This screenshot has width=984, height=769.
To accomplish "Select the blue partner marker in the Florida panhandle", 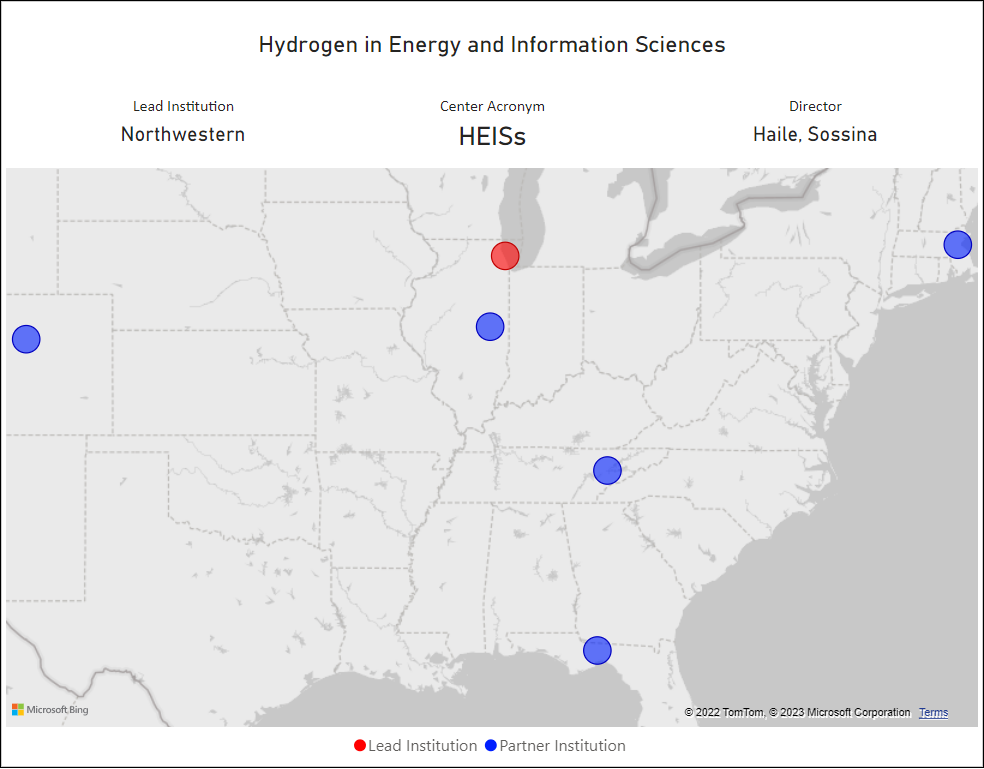I will pos(597,650).
